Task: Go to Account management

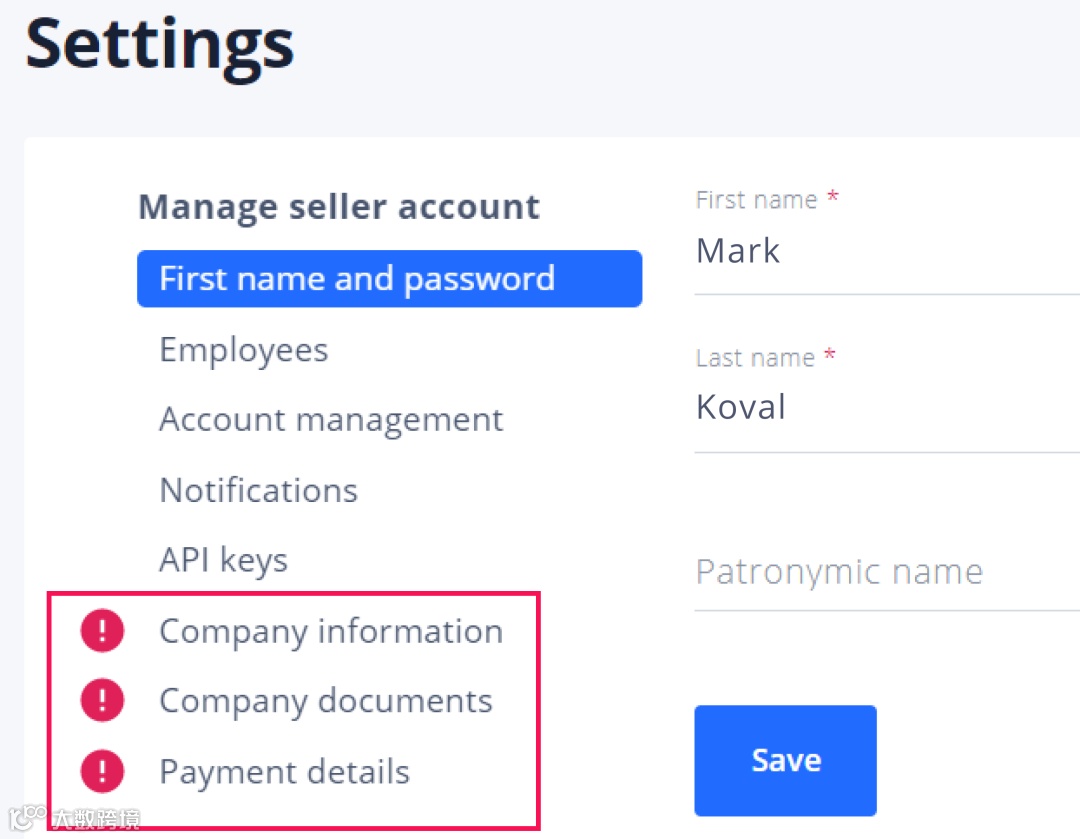Action: click(x=331, y=419)
